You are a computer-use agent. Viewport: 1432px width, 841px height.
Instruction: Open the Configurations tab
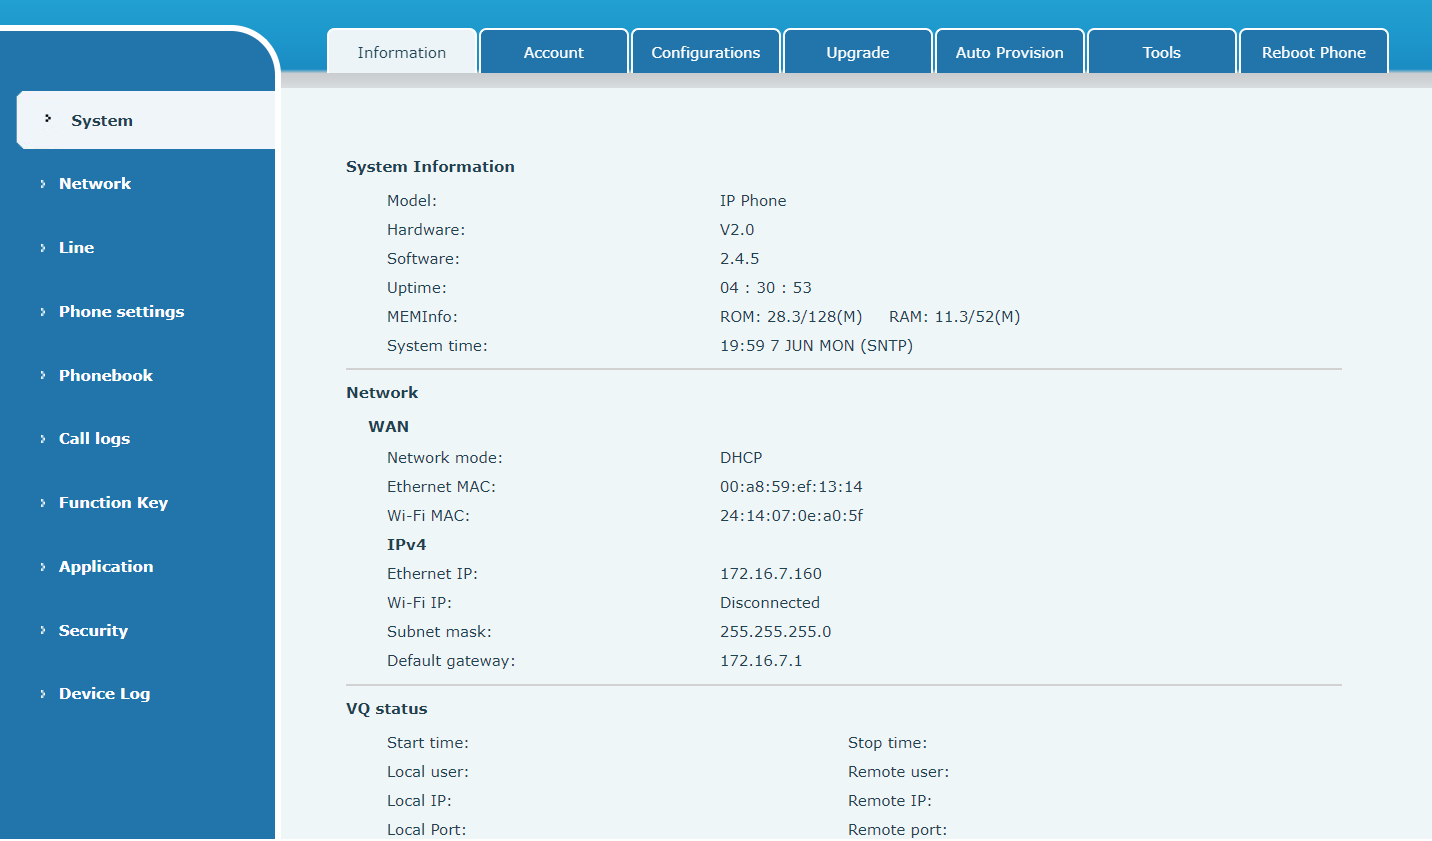[705, 51]
